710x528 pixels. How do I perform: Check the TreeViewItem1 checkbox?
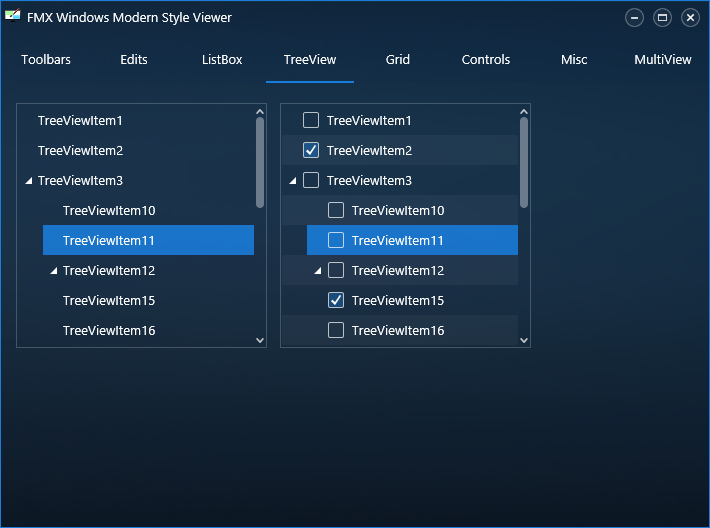pos(311,120)
